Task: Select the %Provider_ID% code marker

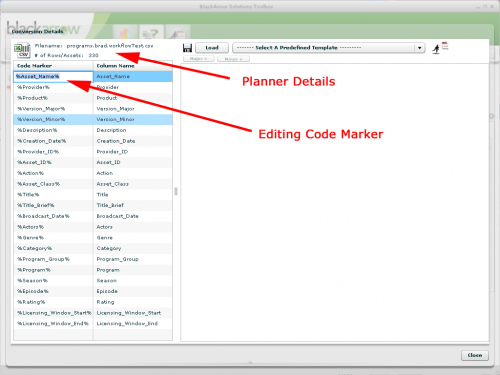Action: pos(53,152)
